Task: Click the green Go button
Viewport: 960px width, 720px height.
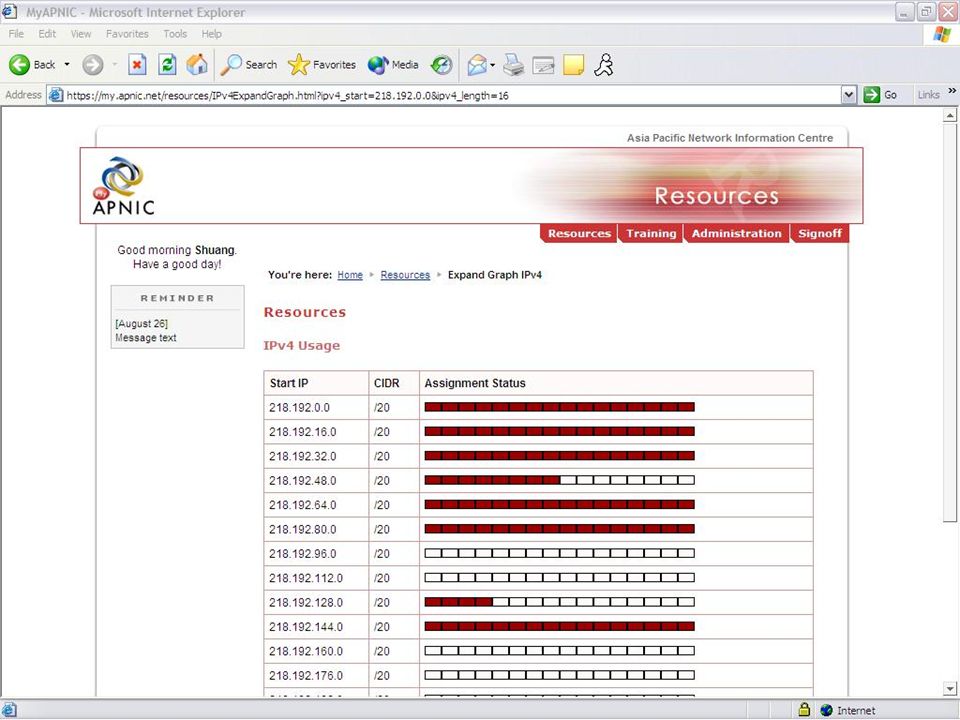Action: [880, 95]
